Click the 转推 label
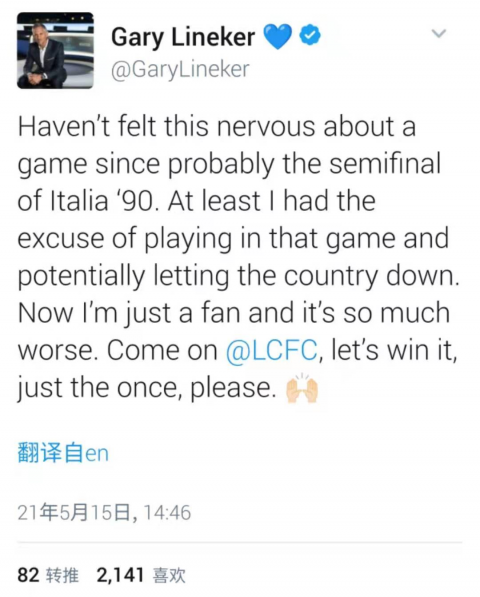Screen dimensions: 480x597 [x=62, y=575]
